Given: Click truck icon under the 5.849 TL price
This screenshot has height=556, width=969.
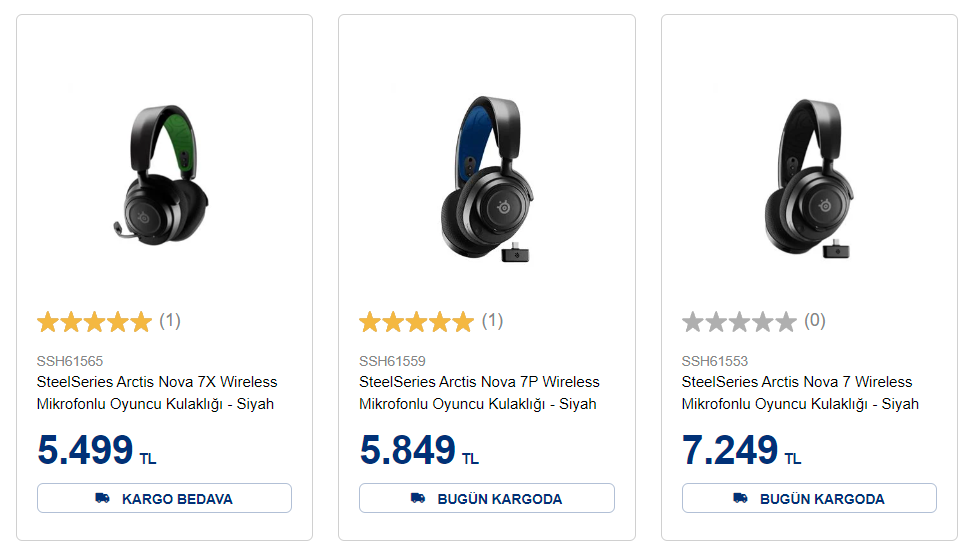Looking at the screenshot, I should tap(418, 498).
